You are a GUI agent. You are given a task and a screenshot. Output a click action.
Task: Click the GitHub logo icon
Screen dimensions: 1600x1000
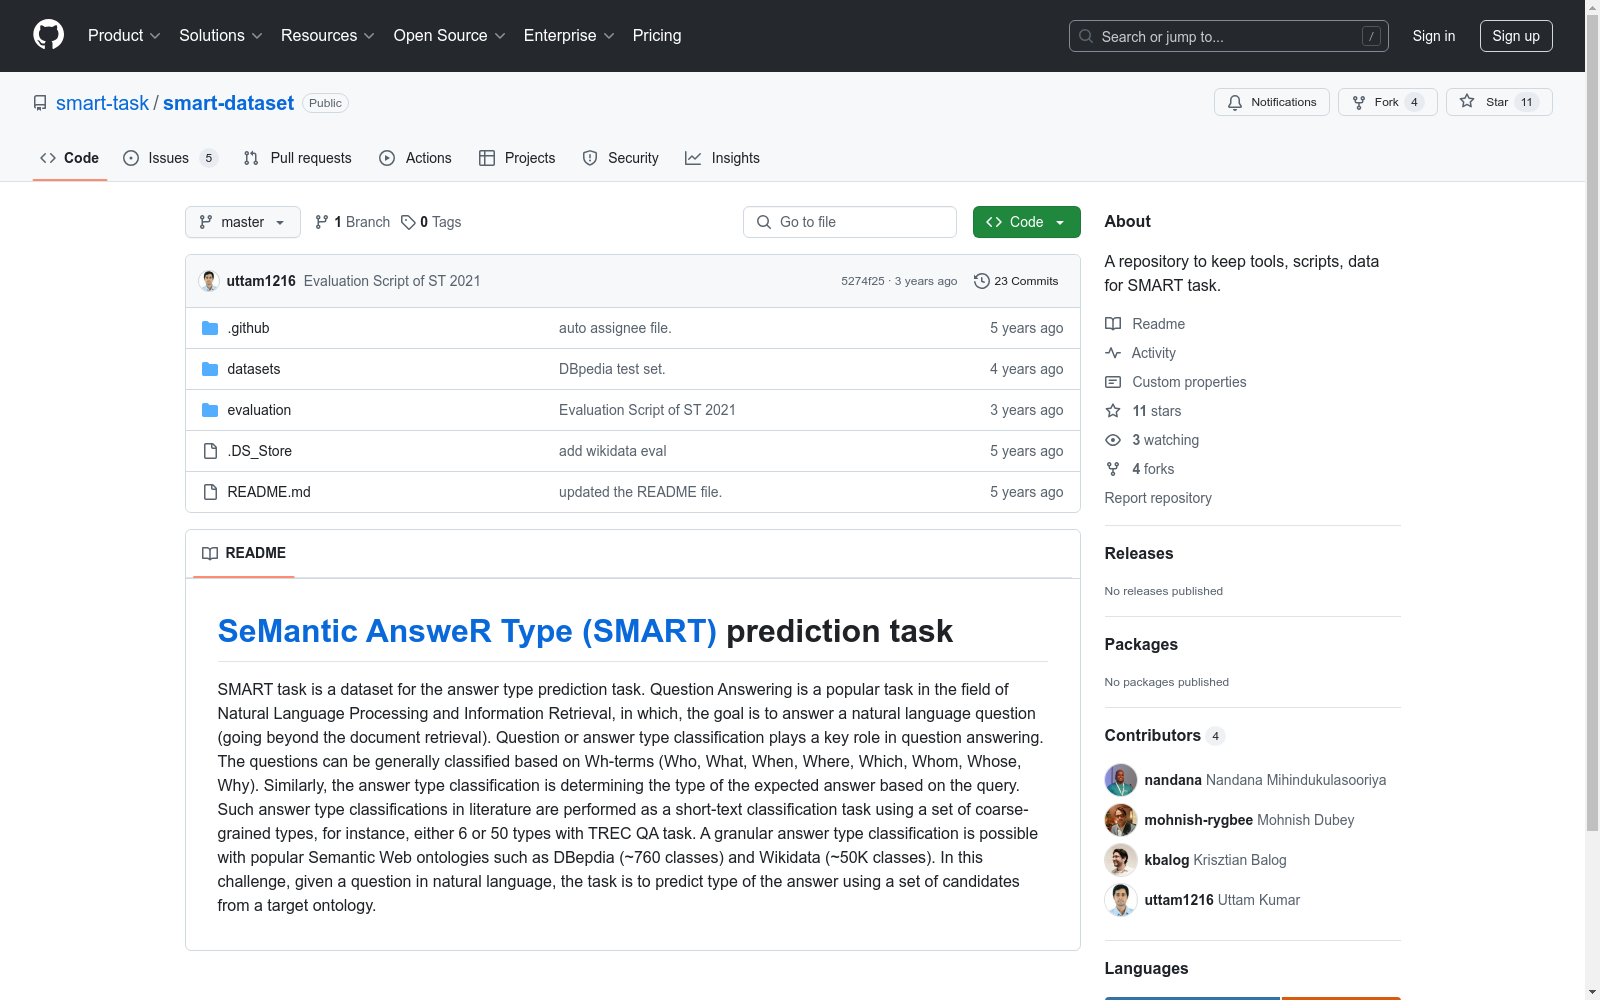pos(48,35)
